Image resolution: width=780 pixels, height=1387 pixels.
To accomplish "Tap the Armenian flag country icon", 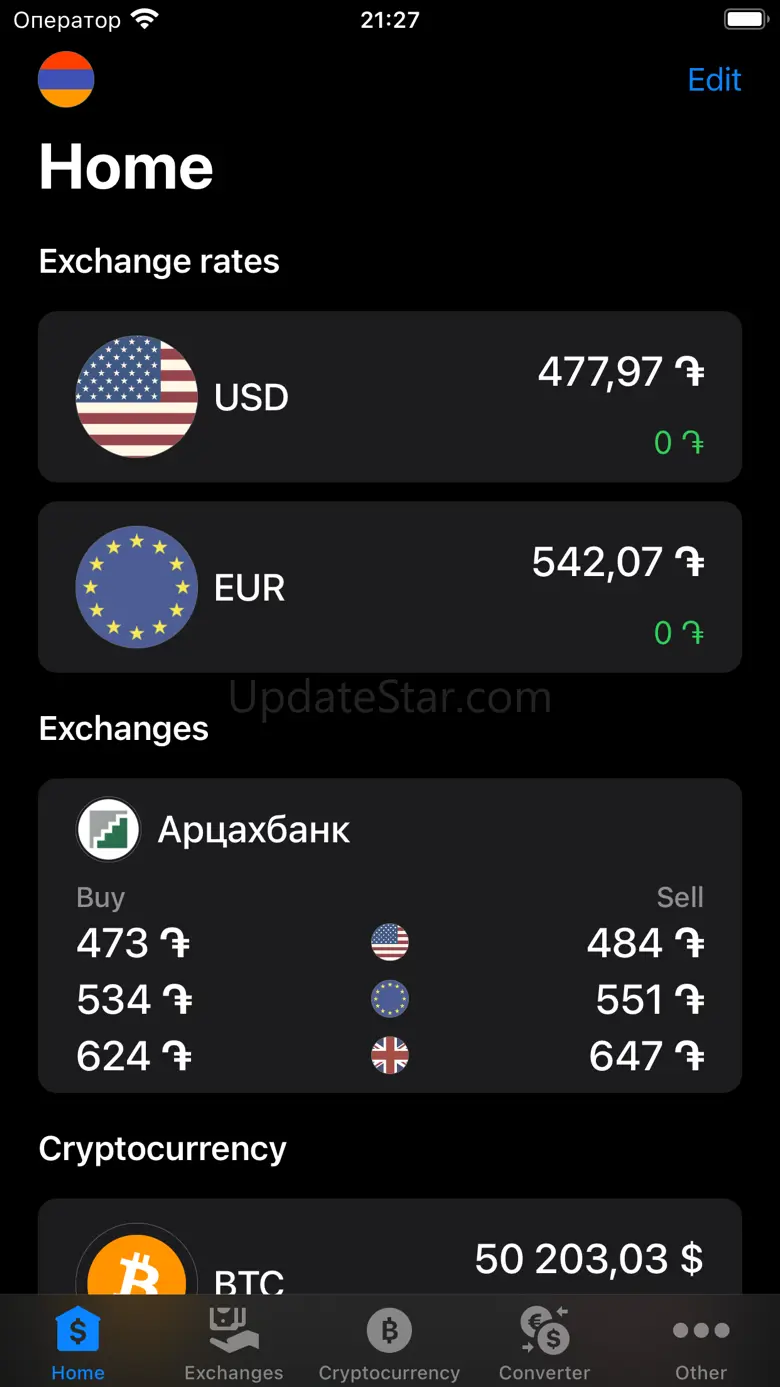I will tap(66, 79).
